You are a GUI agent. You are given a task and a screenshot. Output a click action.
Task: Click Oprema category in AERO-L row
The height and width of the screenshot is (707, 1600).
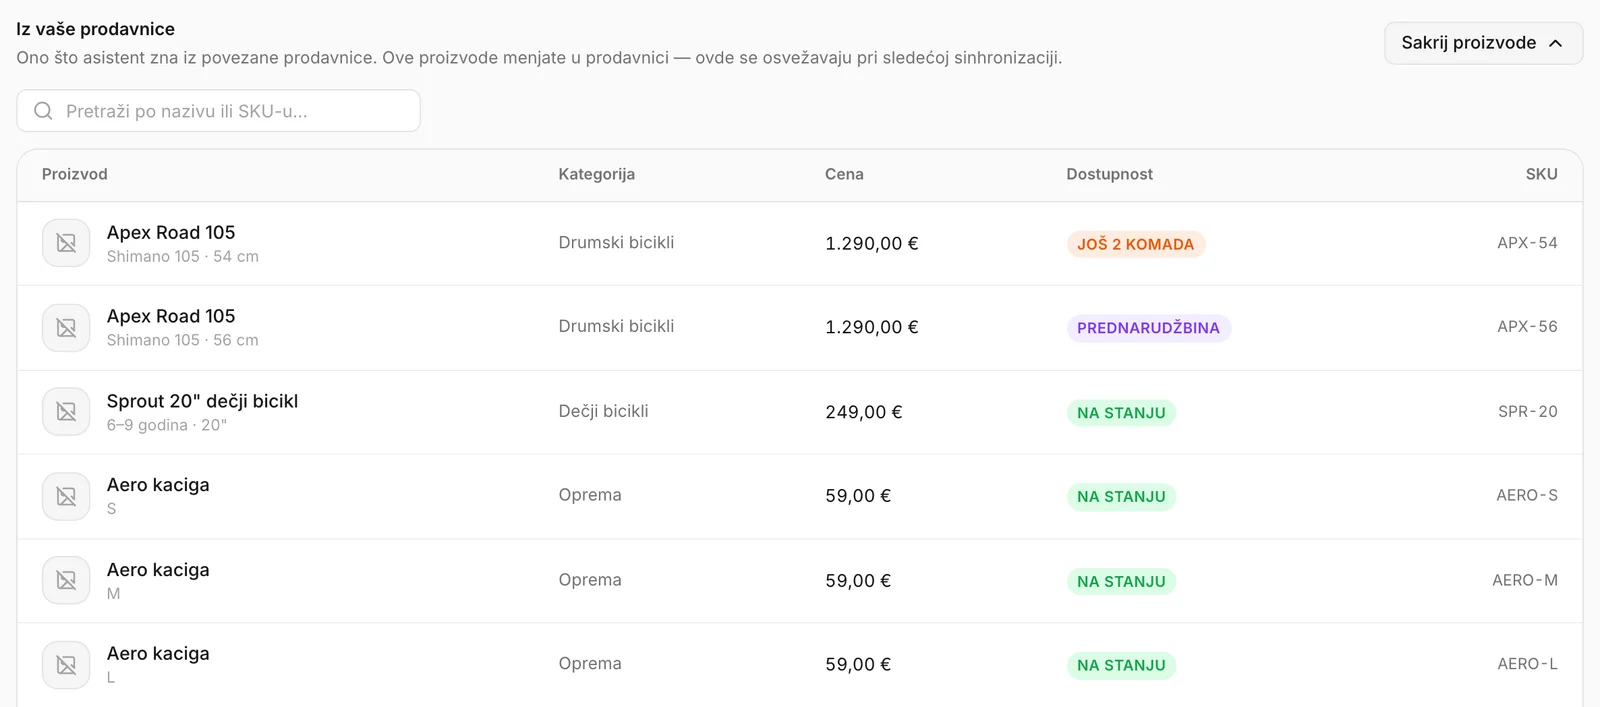[x=590, y=665]
